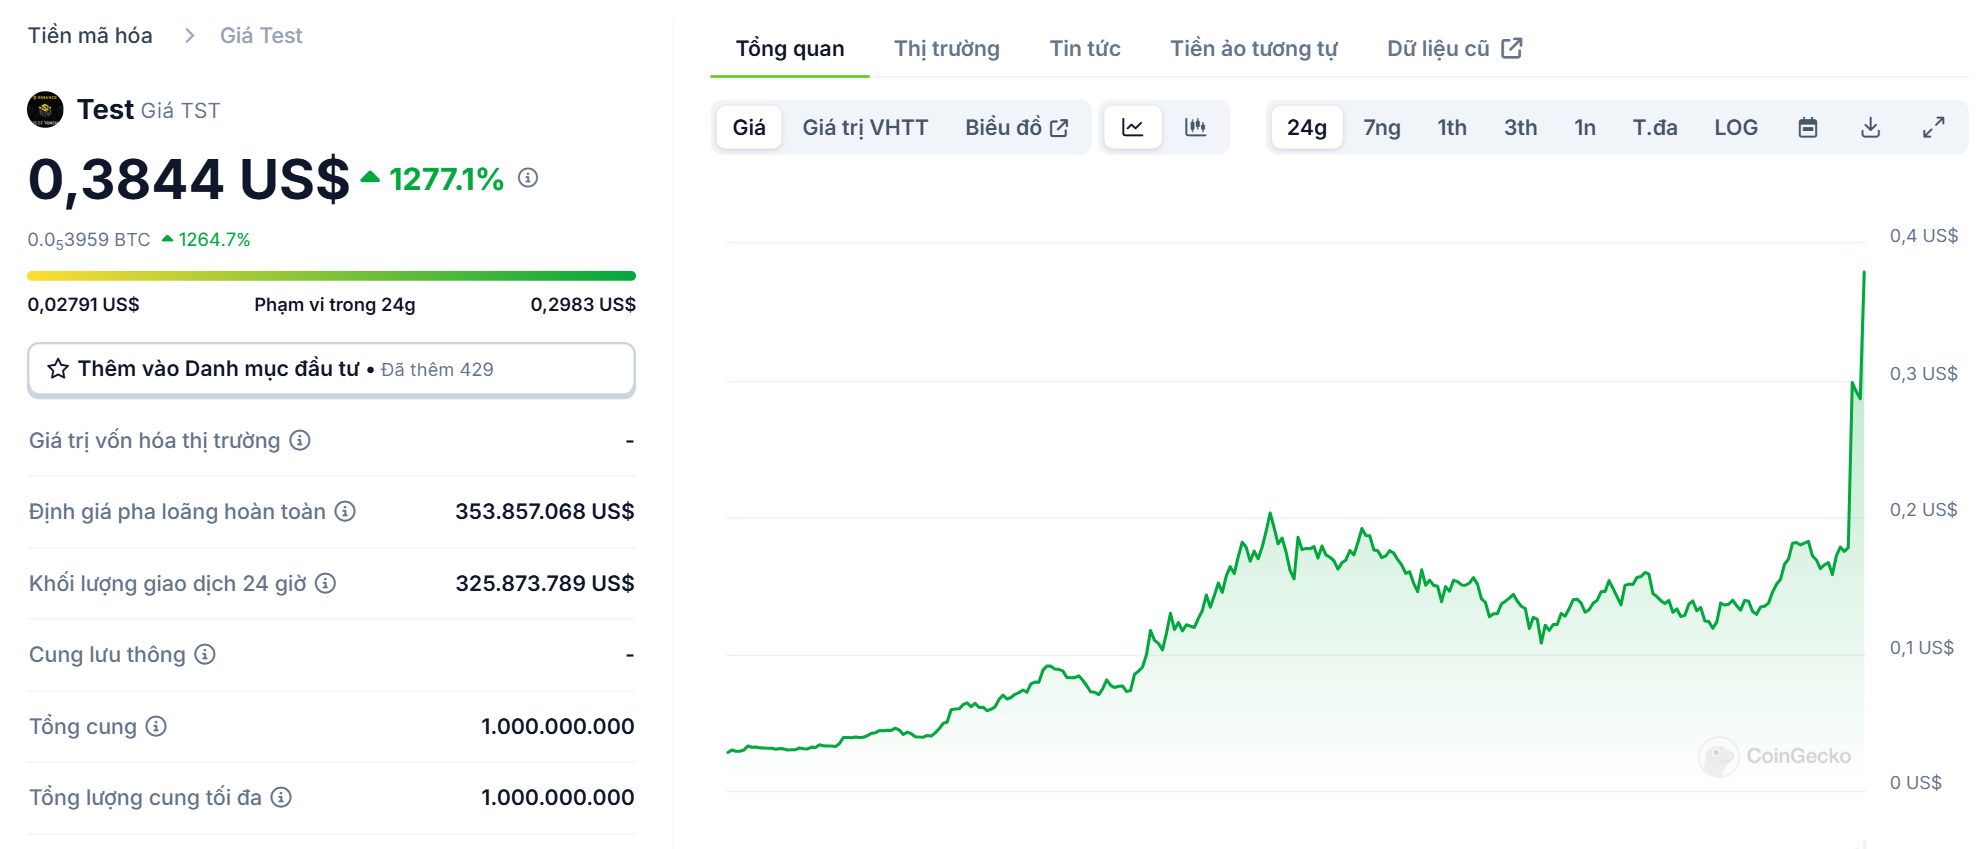The width and height of the screenshot is (1987, 849).
Task: Open the calendar date range picker
Action: tap(1808, 127)
